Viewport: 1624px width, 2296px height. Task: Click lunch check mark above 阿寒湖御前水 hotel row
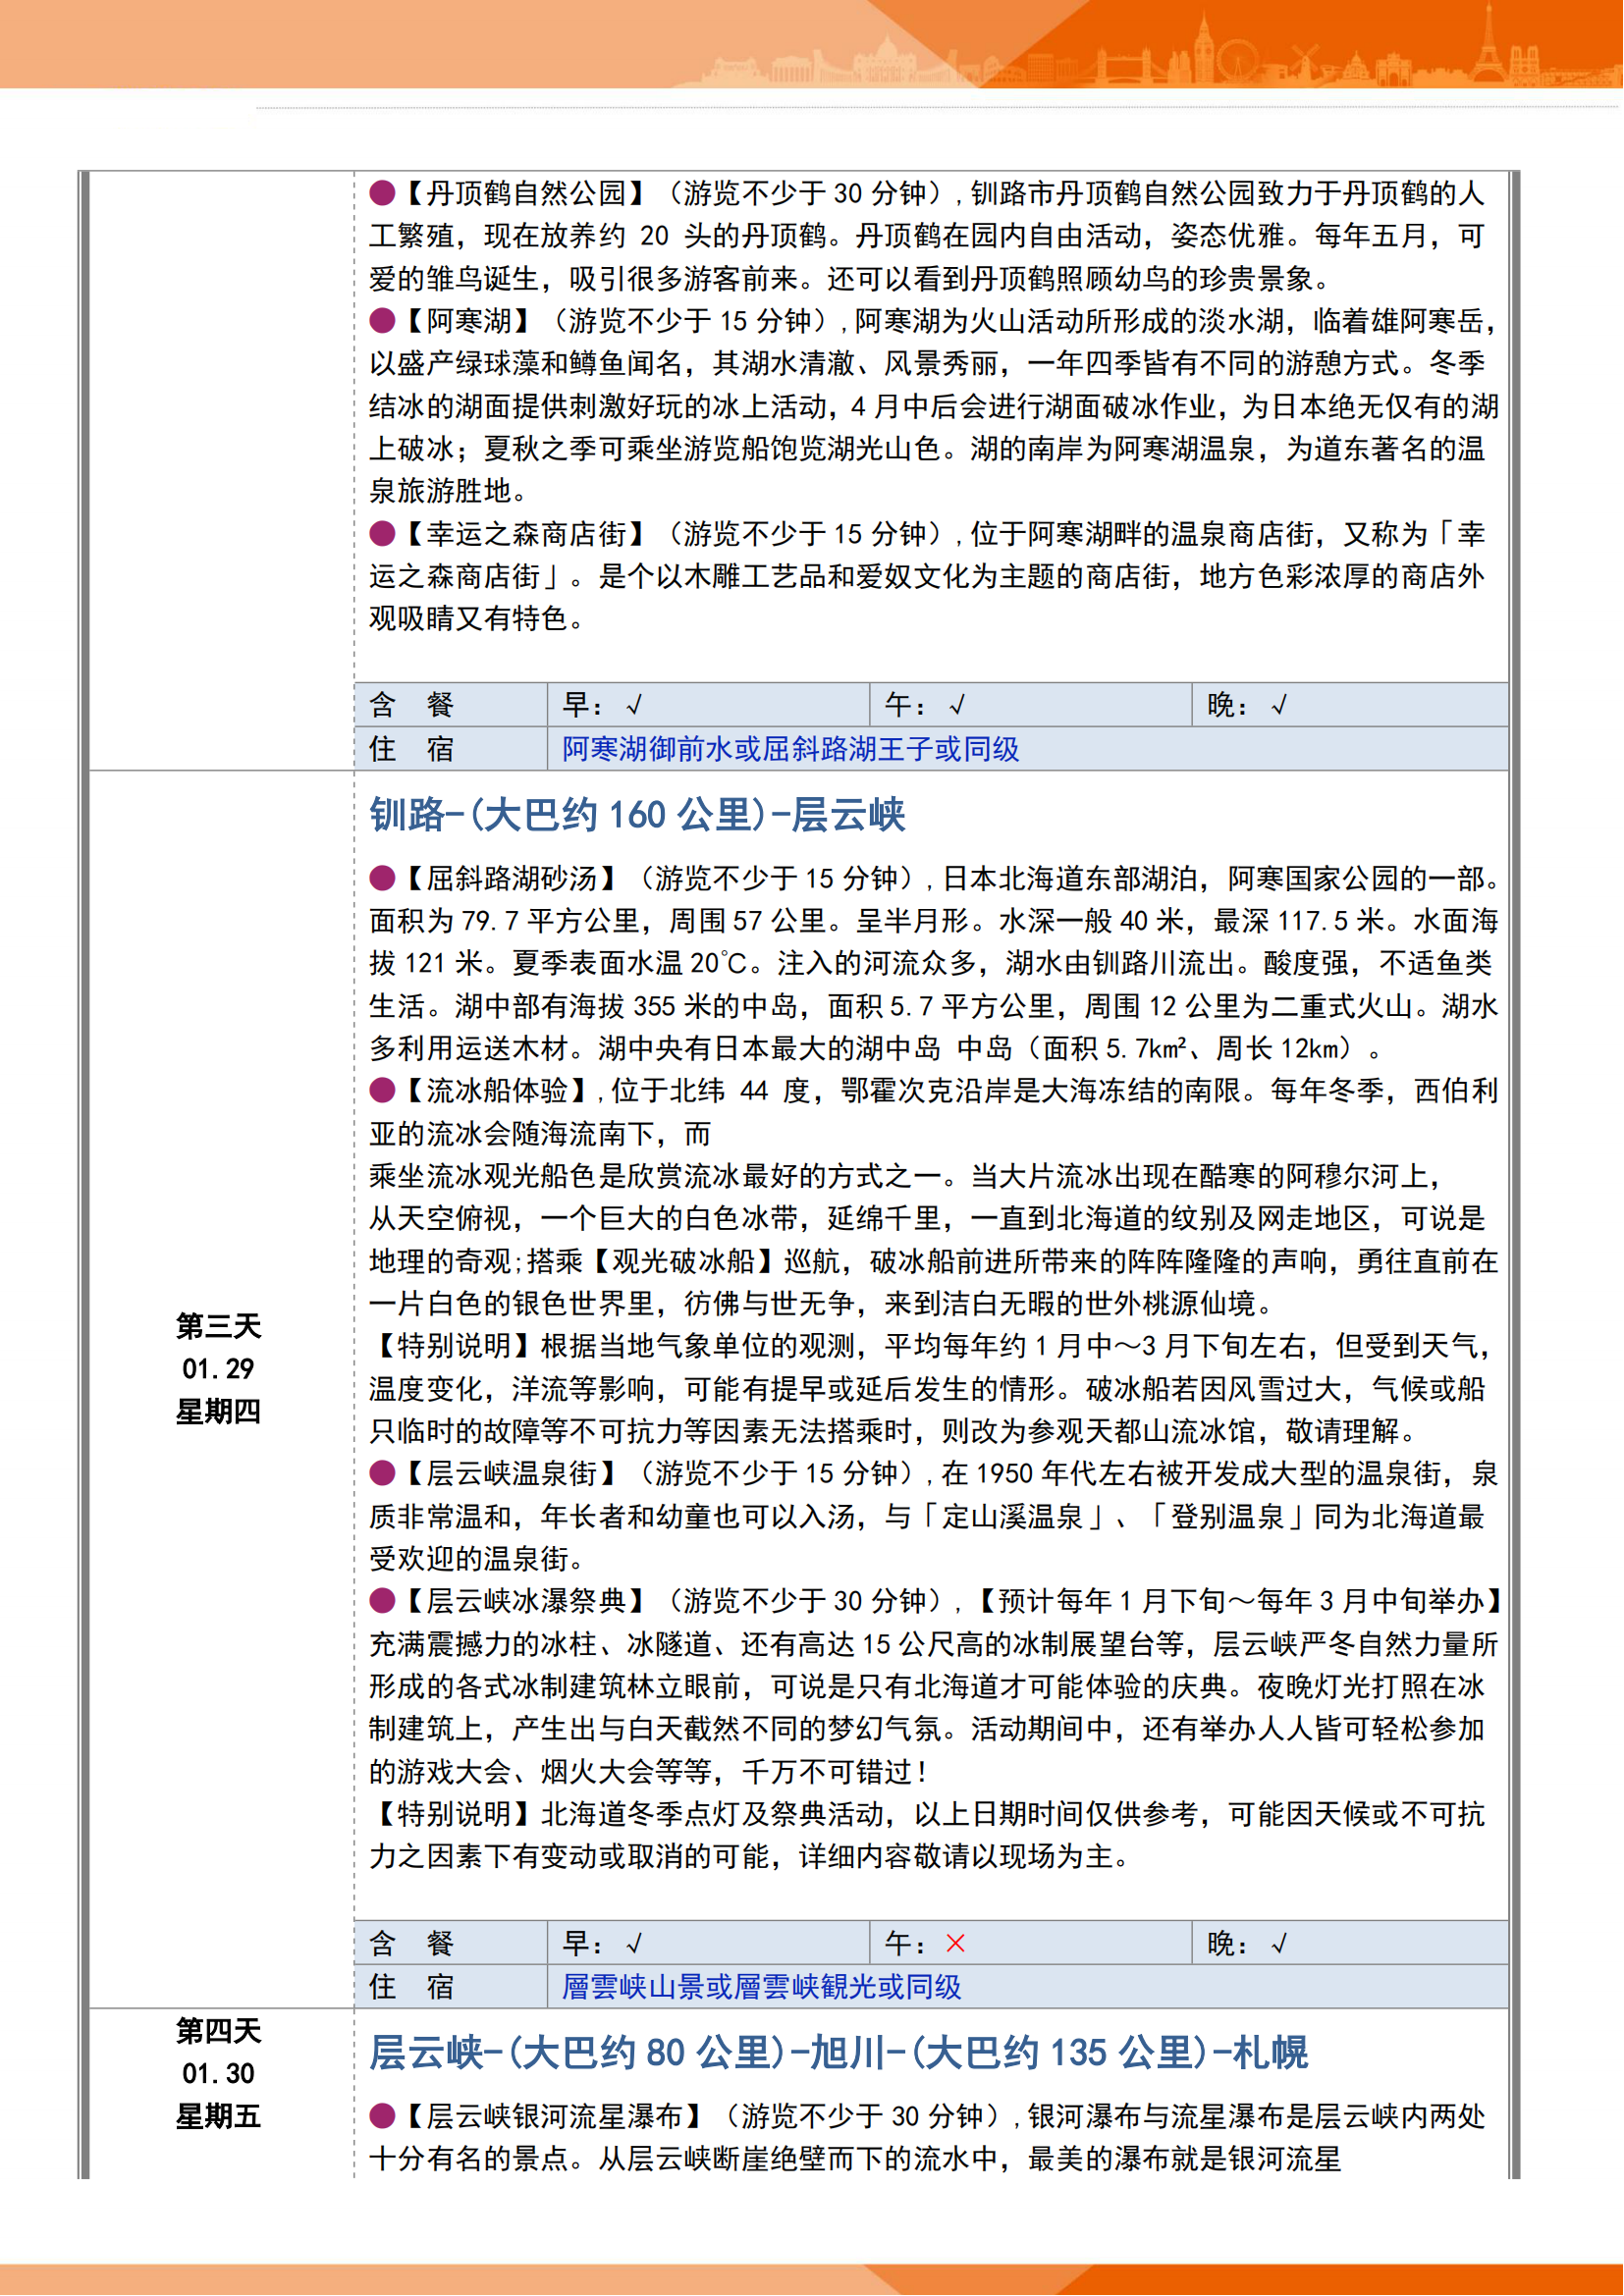(957, 706)
